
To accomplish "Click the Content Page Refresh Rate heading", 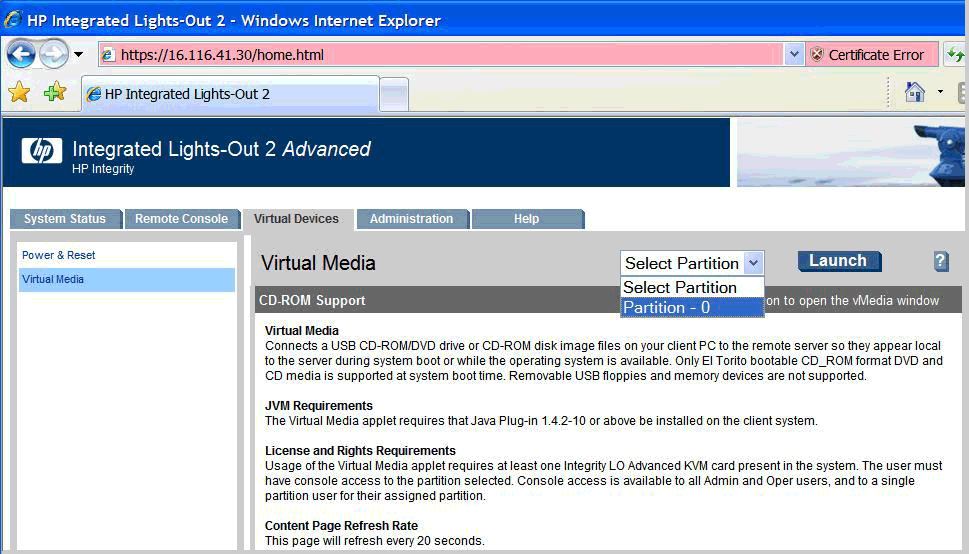I will point(341,526).
